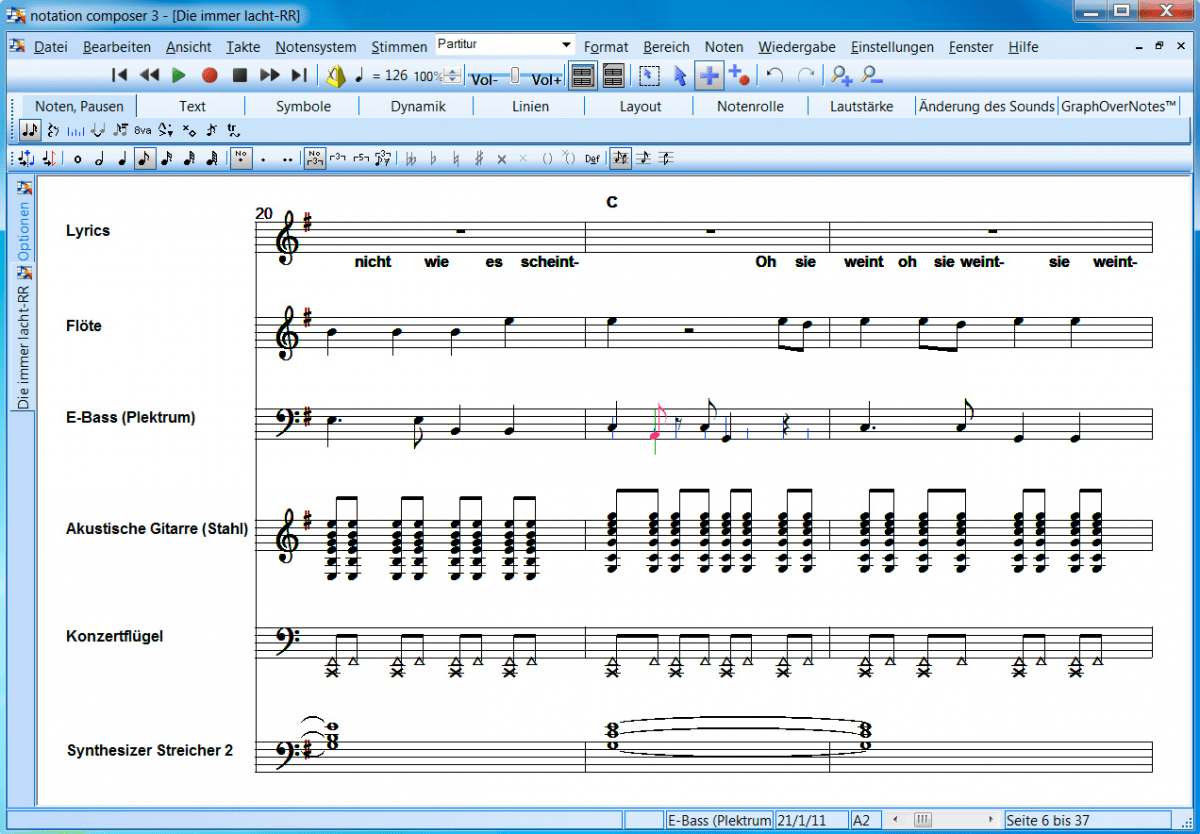The height and width of the screenshot is (834, 1200).
Task: Select the region selection tool with dashed rectangle
Action: tap(650, 75)
